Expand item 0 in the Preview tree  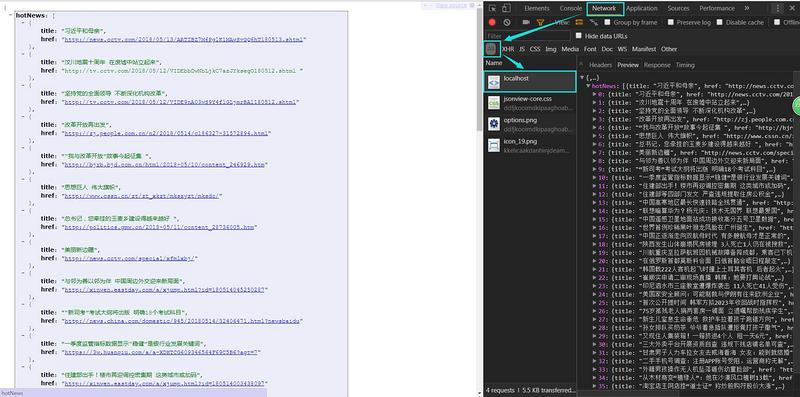[594, 94]
